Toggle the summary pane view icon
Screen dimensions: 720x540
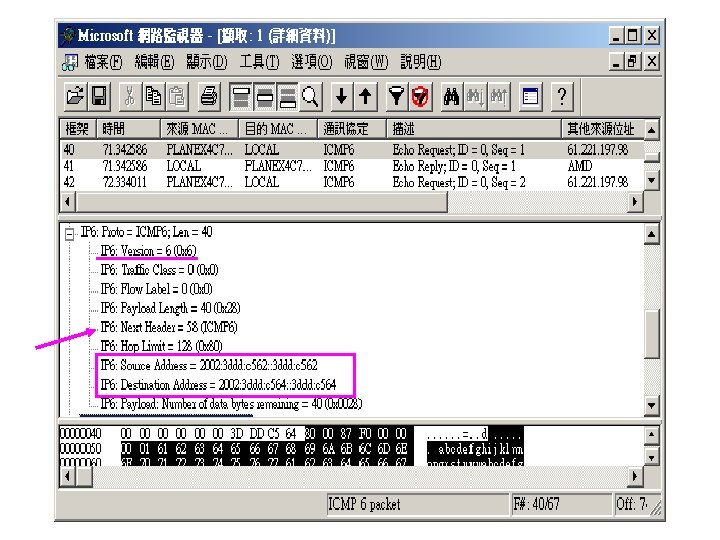(241, 96)
